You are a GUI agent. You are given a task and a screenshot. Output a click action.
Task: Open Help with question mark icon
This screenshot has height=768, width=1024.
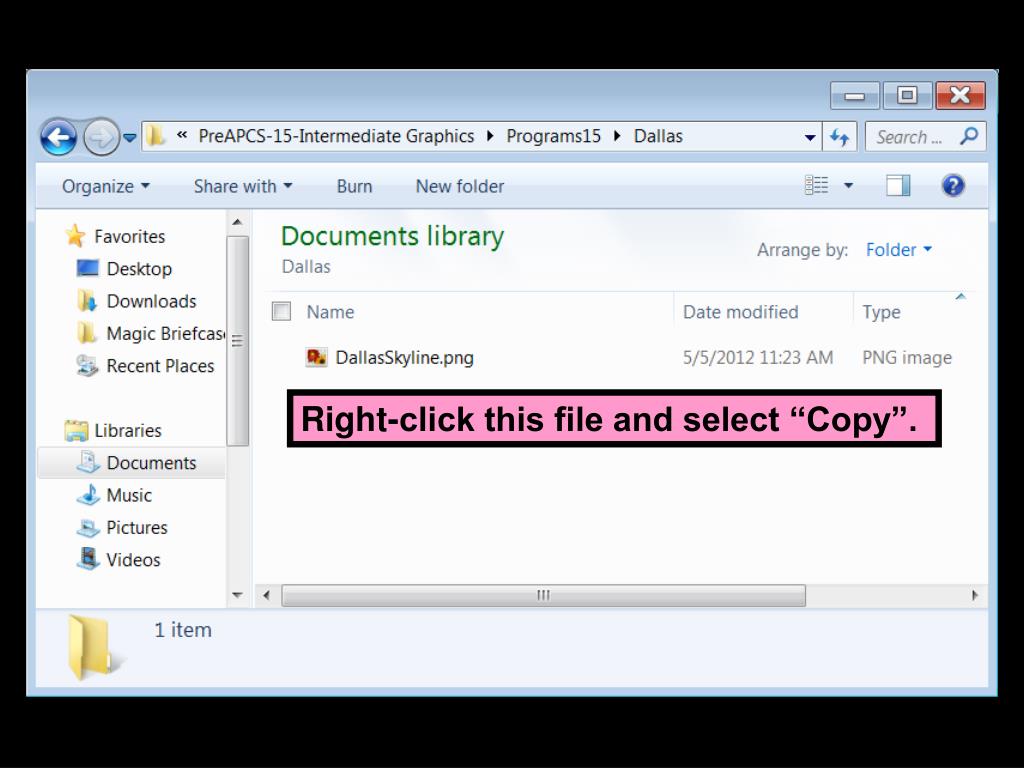tap(953, 185)
